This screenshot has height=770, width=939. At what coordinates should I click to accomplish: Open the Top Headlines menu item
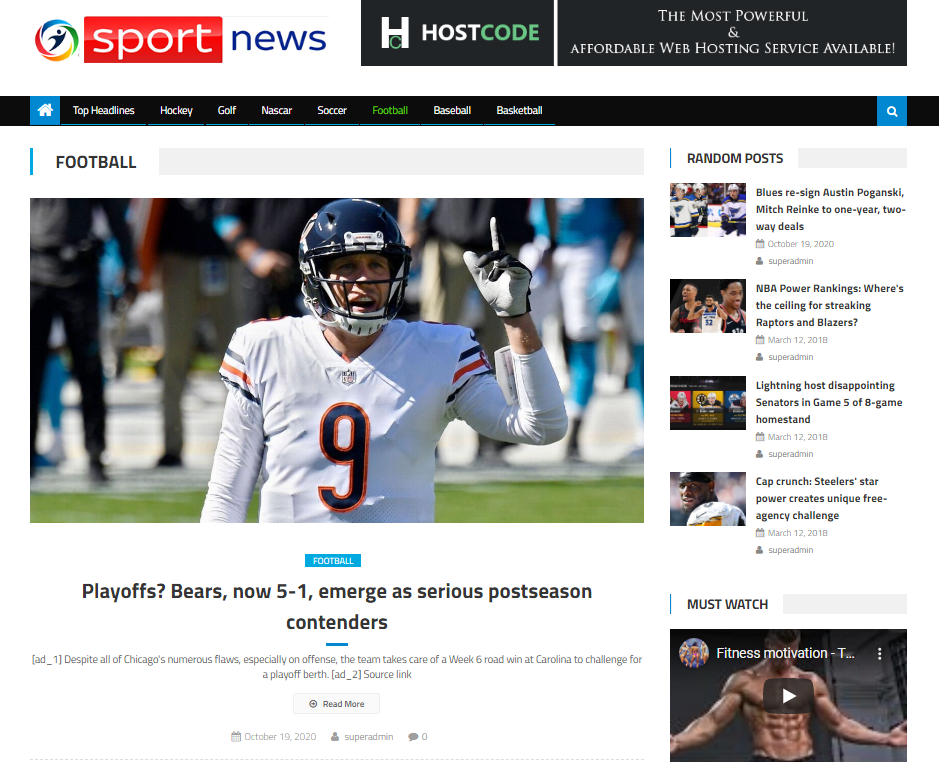[x=103, y=111]
